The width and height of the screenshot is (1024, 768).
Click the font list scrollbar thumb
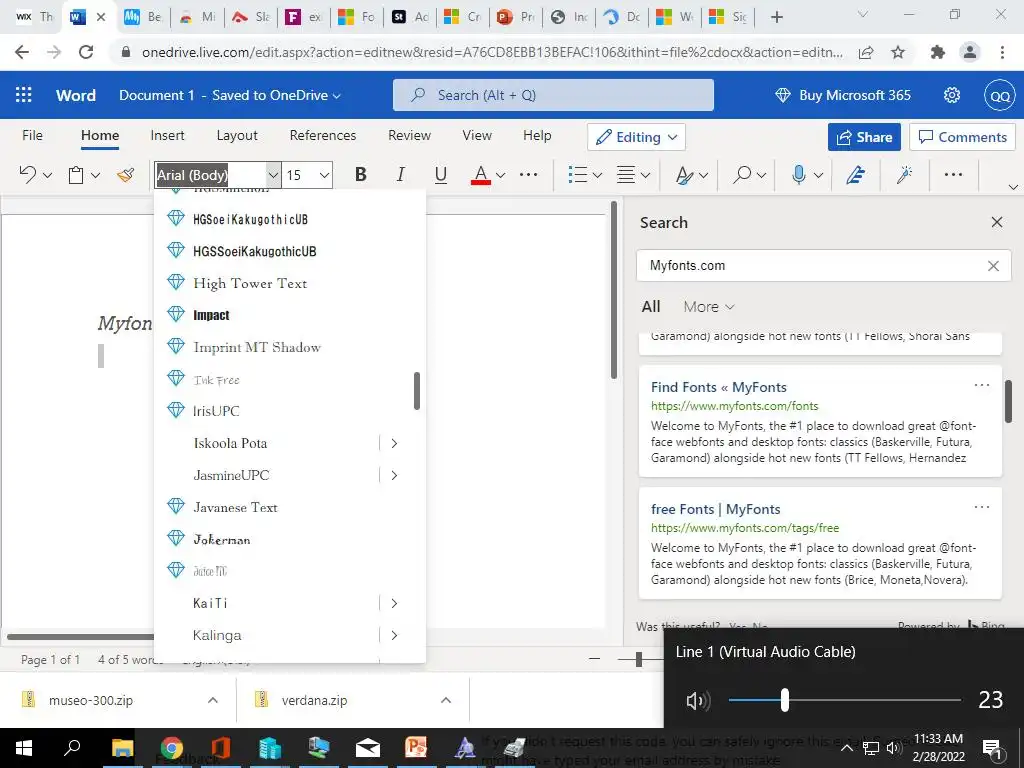(417, 391)
